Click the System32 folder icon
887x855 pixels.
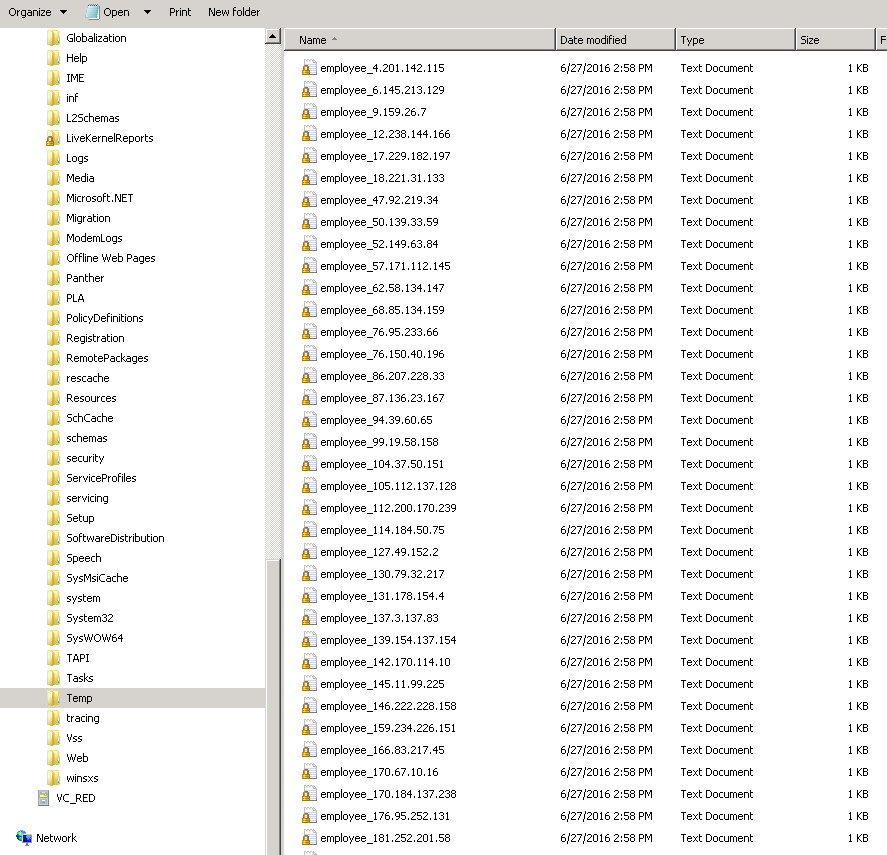pyautogui.click(x=53, y=618)
